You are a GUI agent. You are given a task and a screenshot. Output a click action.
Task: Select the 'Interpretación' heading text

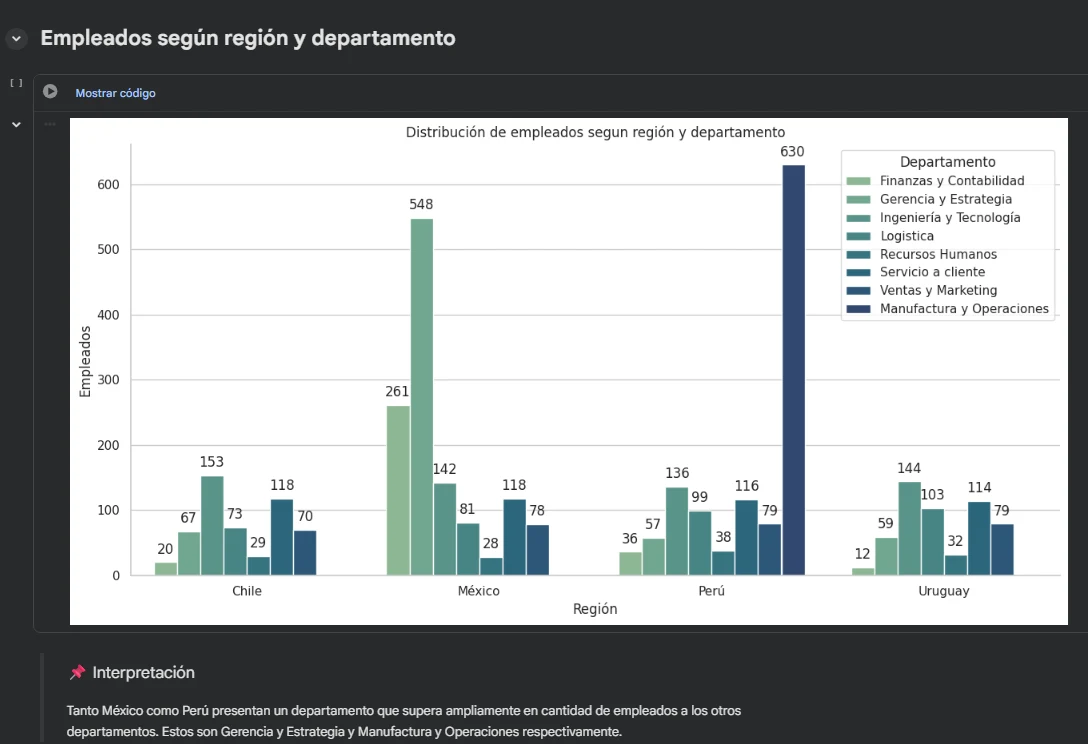click(x=144, y=673)
